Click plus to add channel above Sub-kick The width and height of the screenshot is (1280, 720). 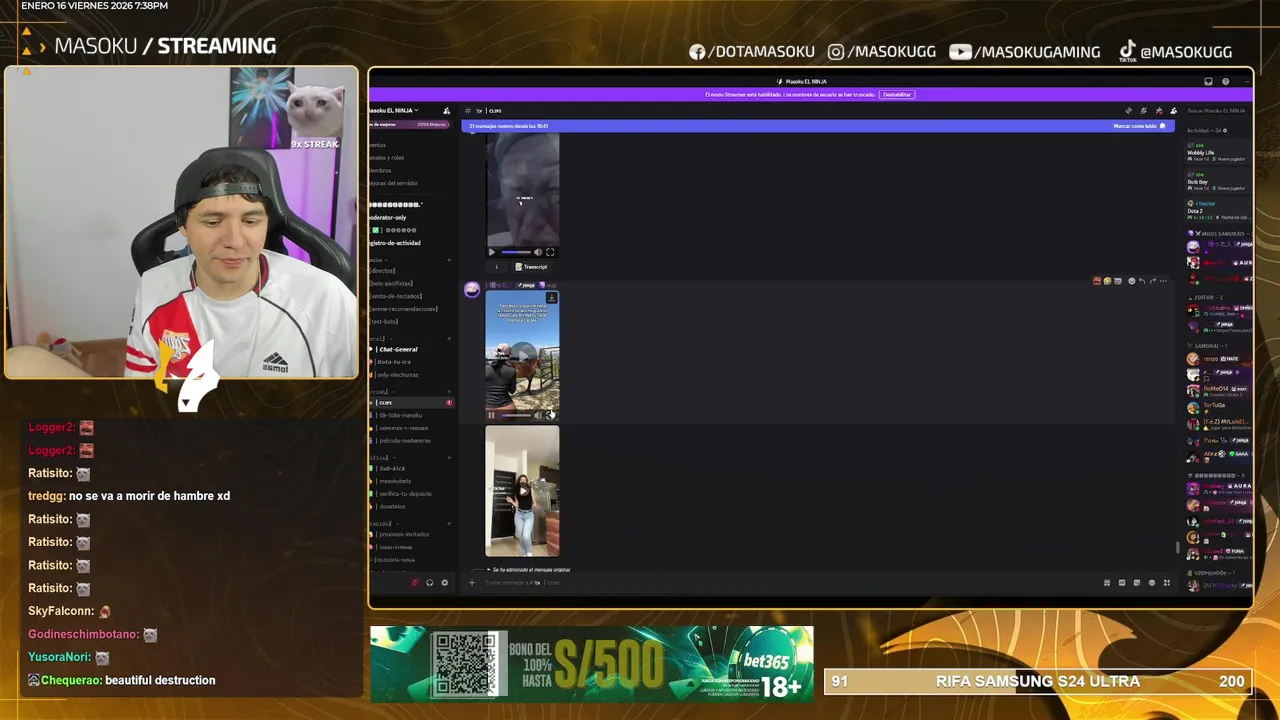448,457
